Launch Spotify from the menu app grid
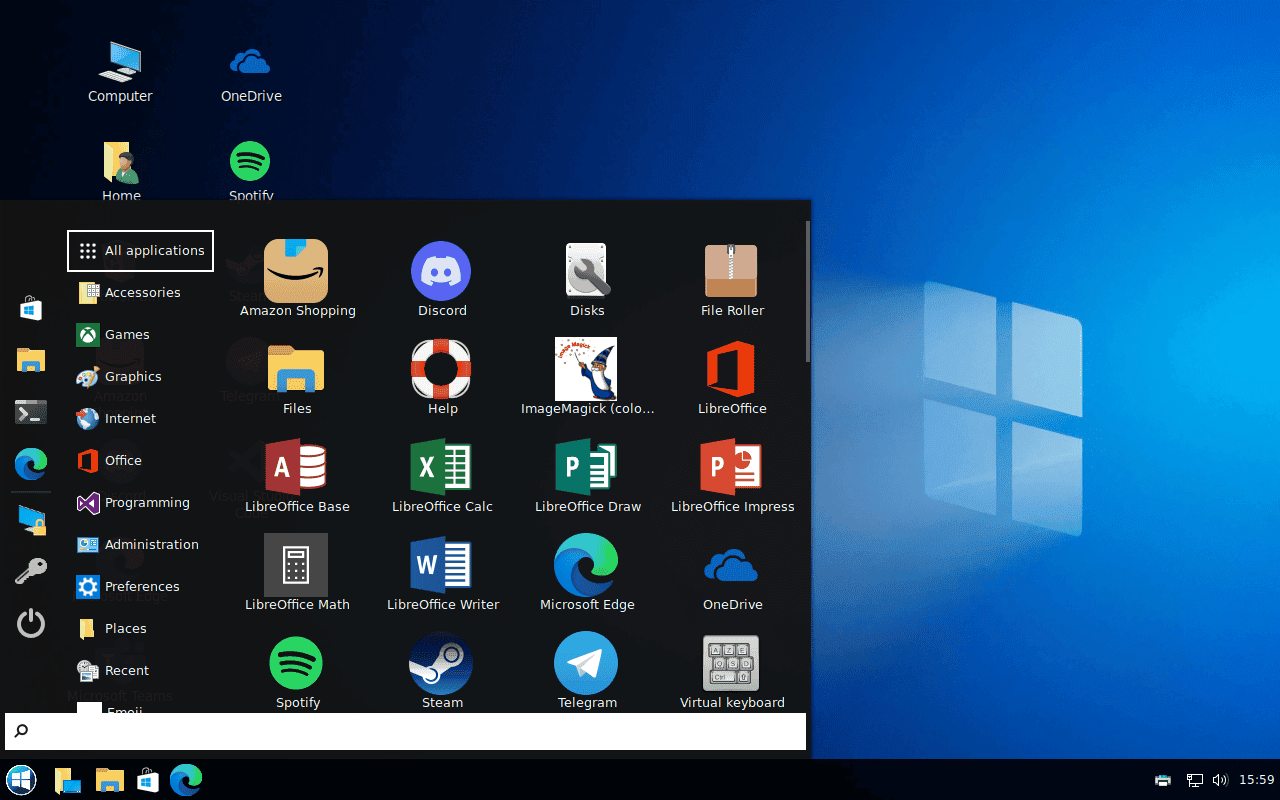Viewport: 1280px width, 800px height. (x=297, y=671)
